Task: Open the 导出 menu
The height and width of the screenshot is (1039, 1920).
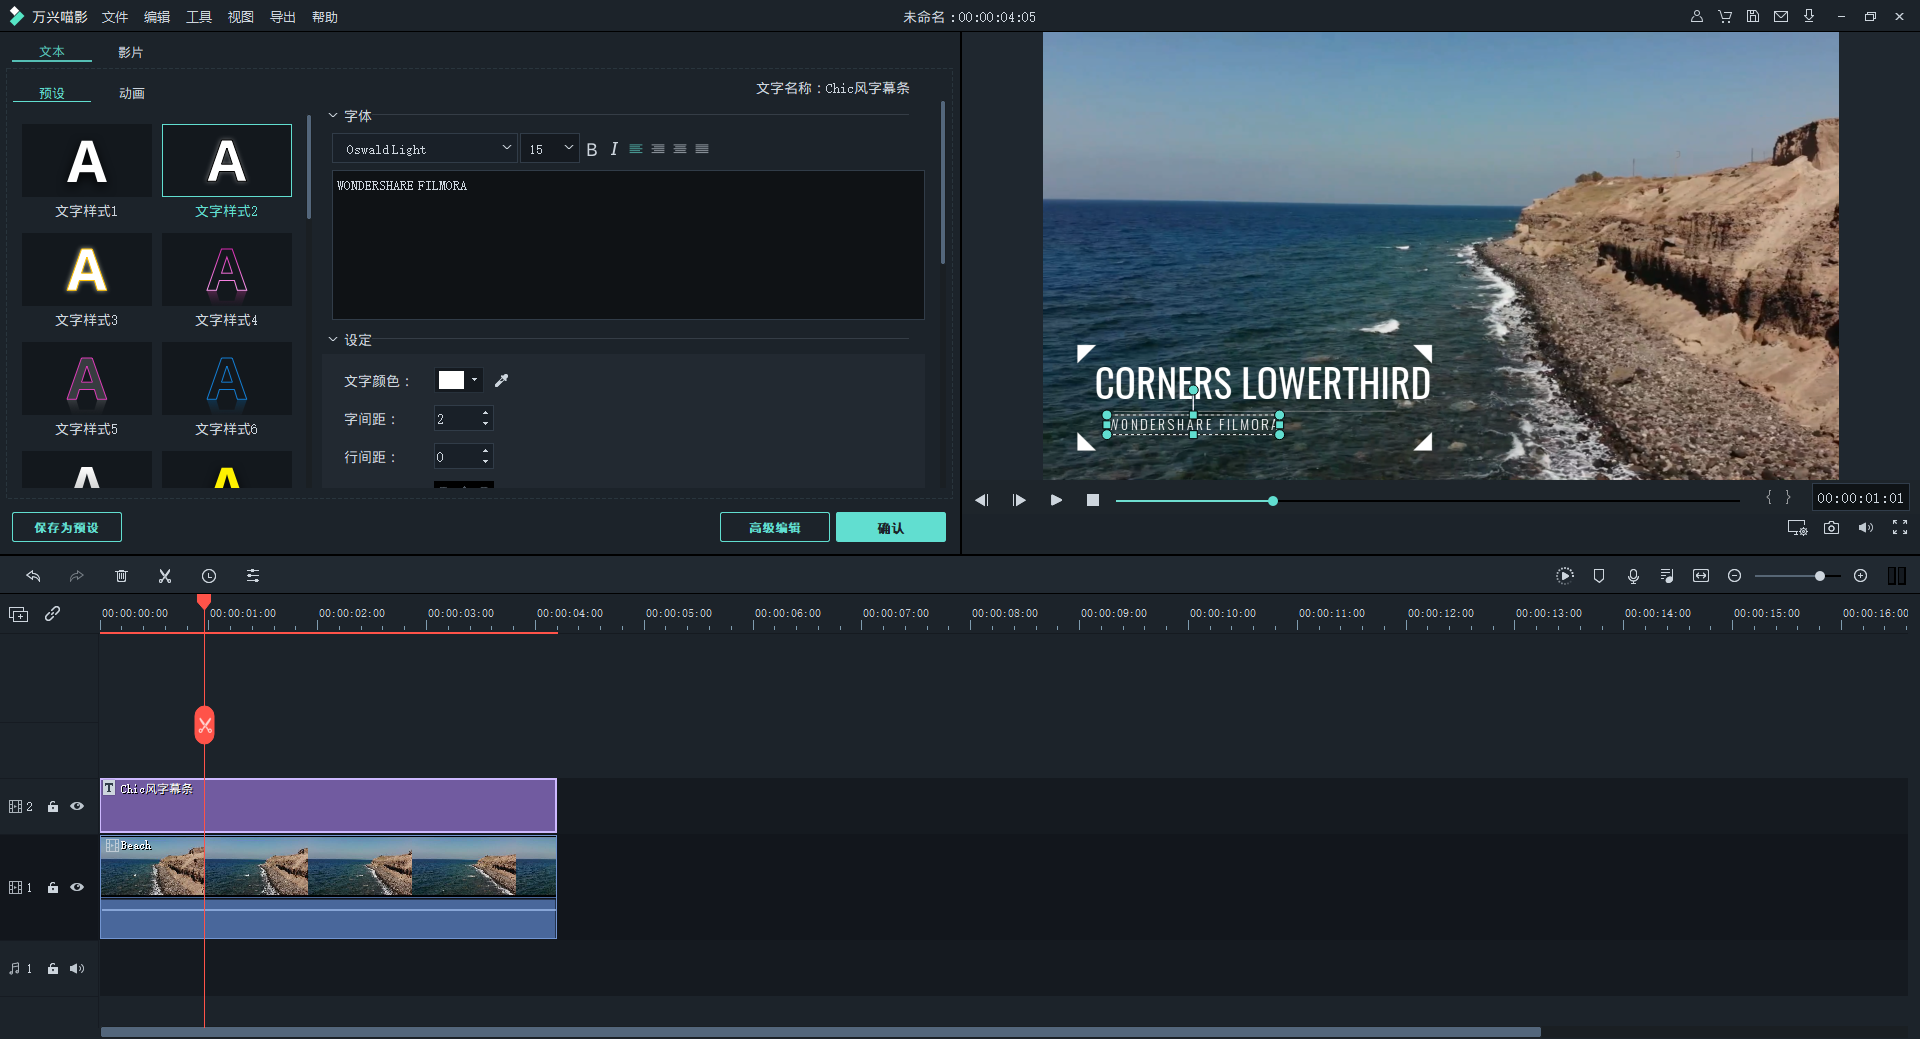Action: click(x=282, y=17)
